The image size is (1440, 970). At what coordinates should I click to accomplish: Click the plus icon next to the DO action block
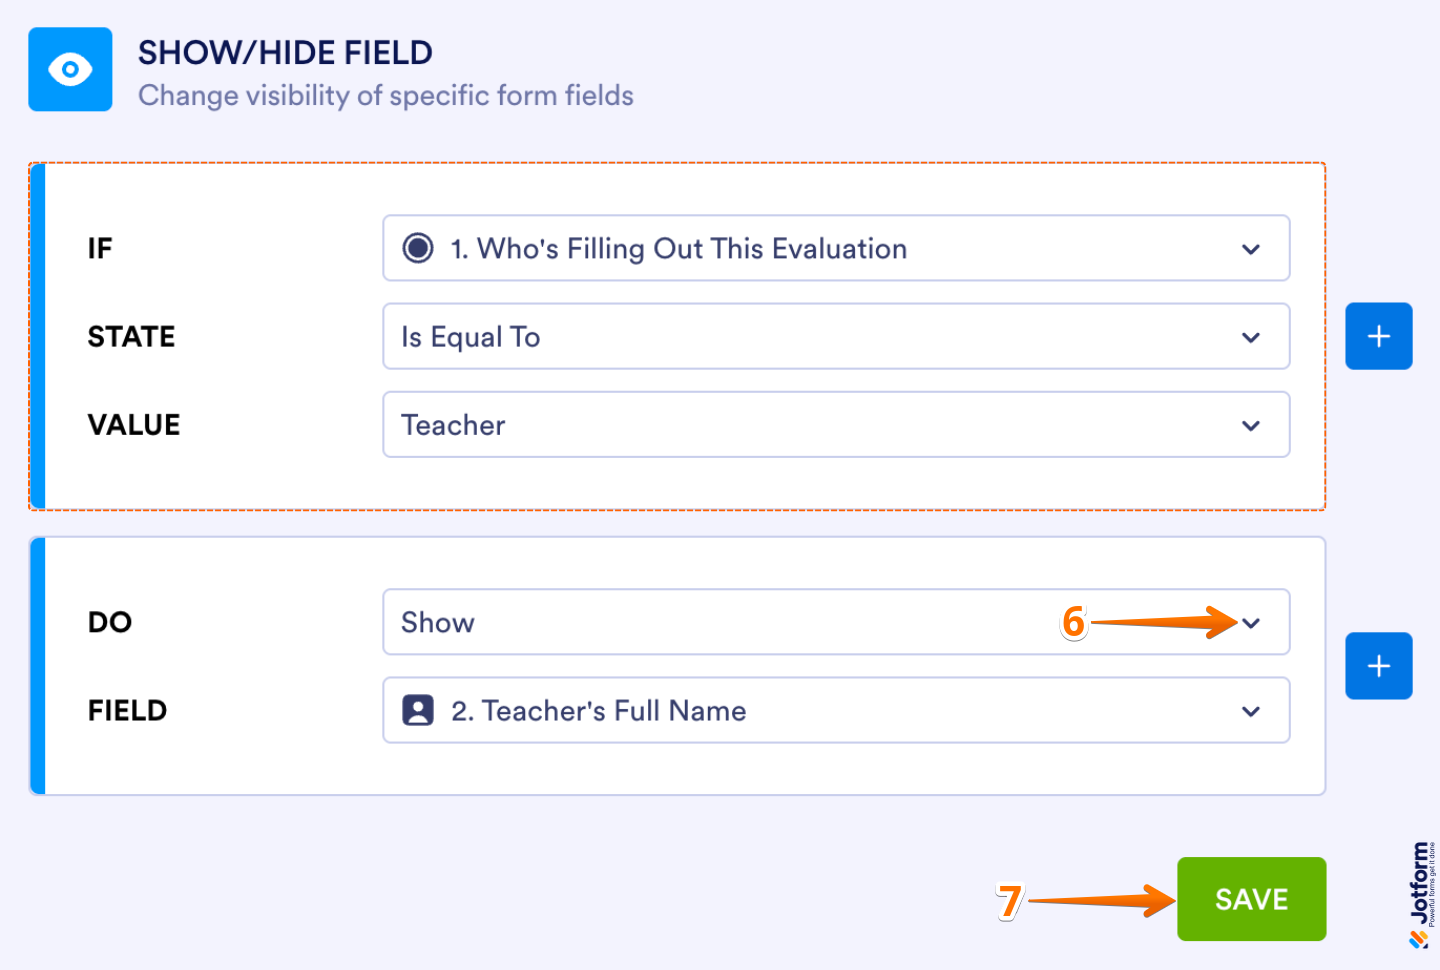[1379, 665]
